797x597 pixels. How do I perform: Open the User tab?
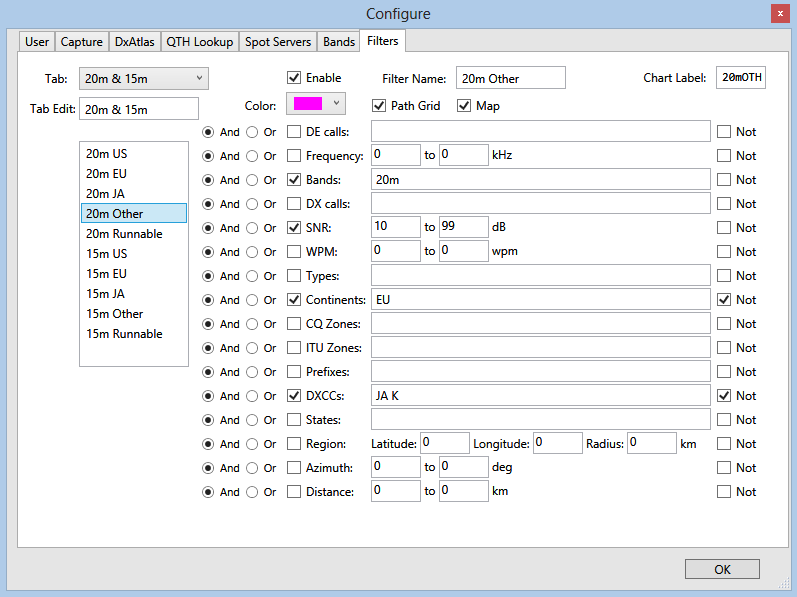coord(37,42)
